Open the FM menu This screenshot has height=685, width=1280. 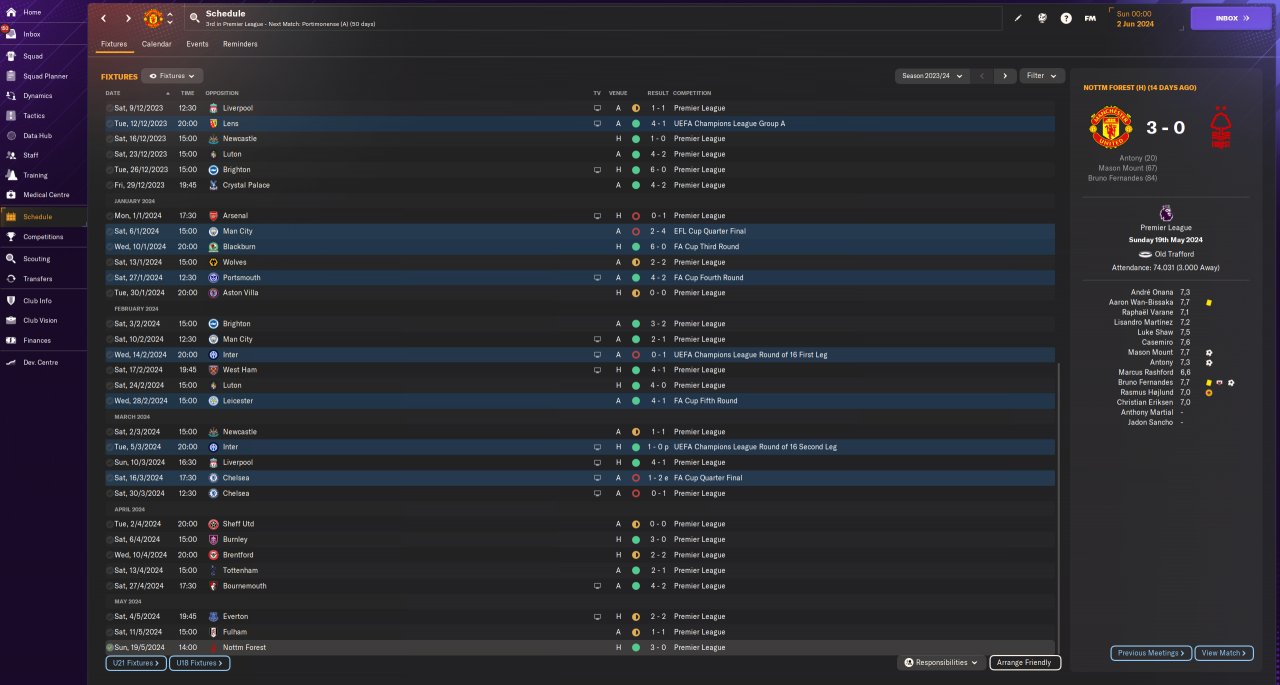point(1090,18)
